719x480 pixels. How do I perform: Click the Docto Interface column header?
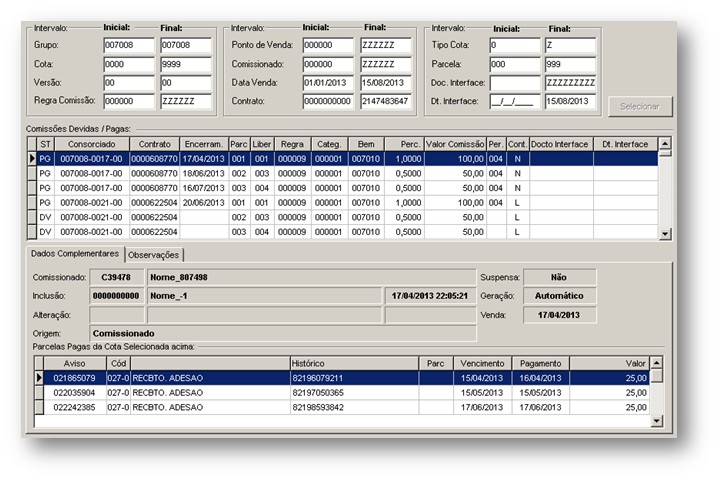(561, 144)
